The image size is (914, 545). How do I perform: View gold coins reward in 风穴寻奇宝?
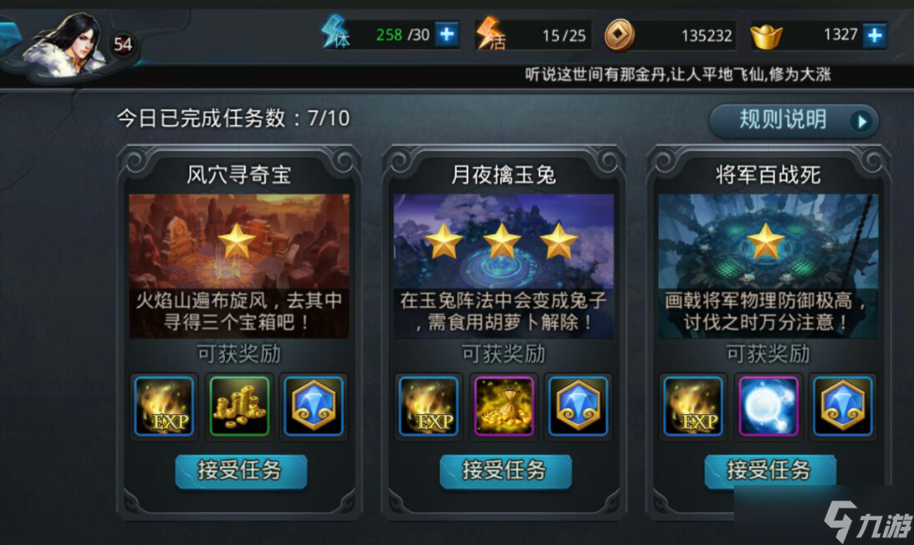coord(239,406)
